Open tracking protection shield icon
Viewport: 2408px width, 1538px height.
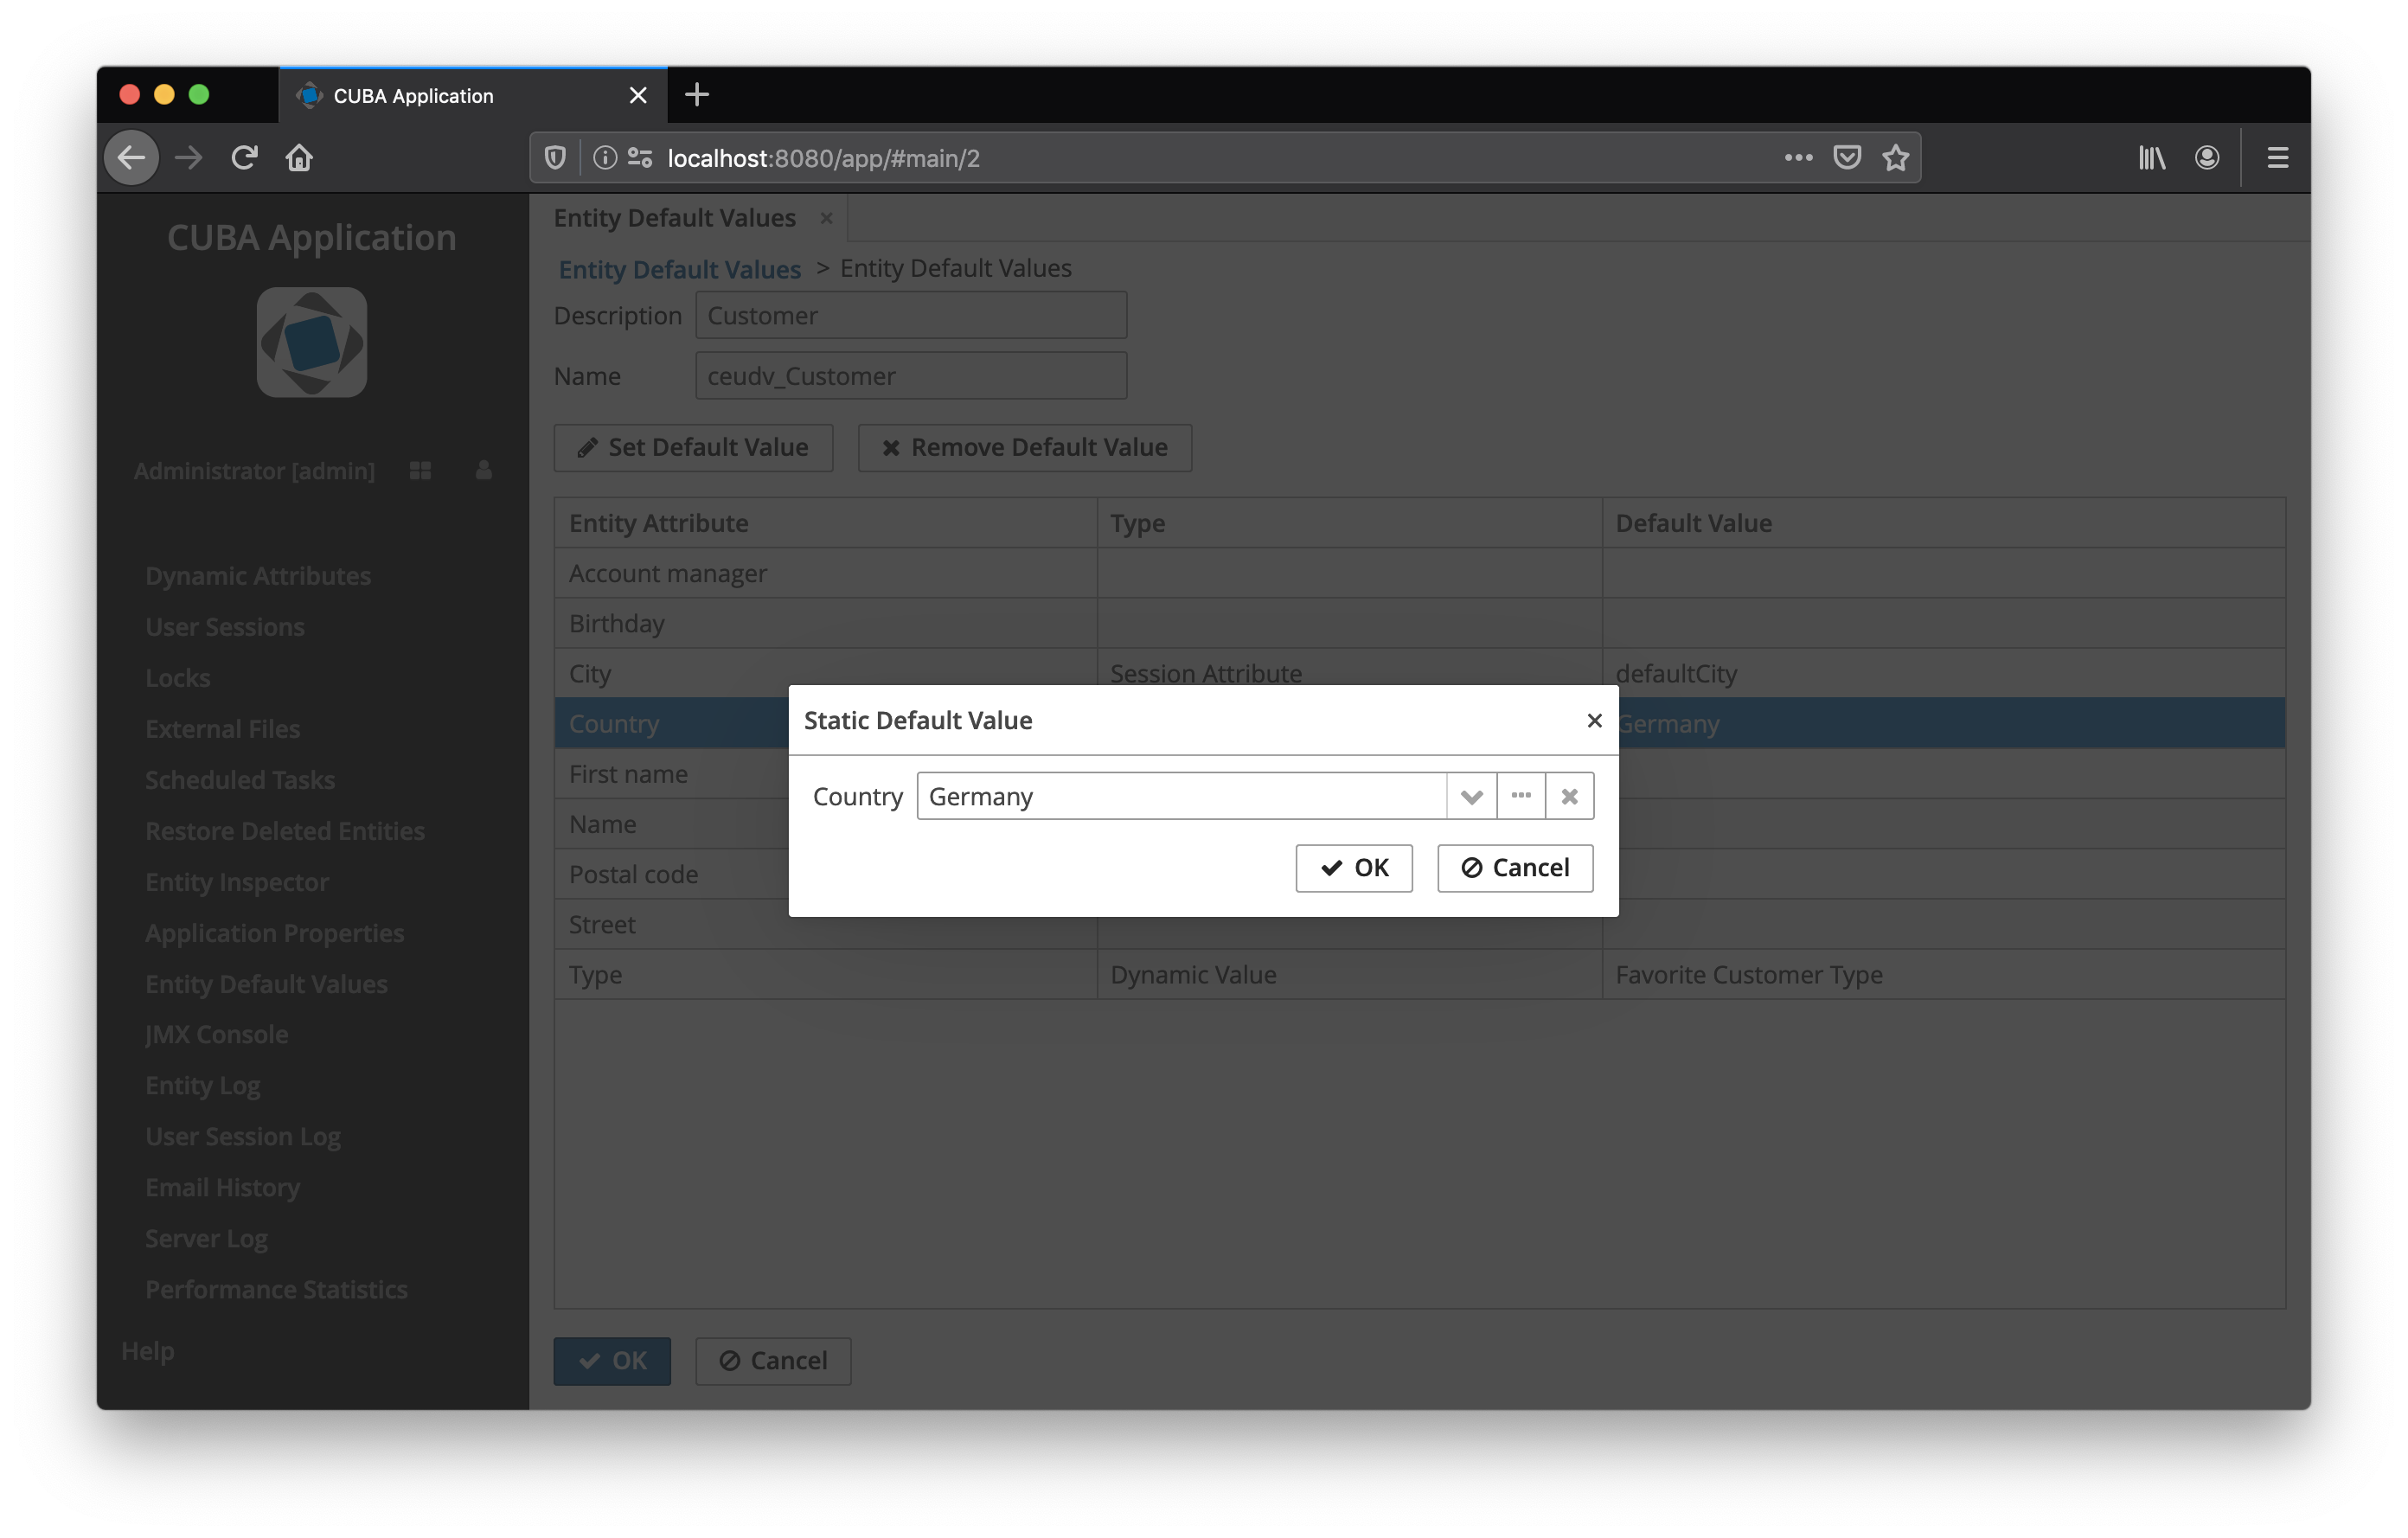point(555,157)
